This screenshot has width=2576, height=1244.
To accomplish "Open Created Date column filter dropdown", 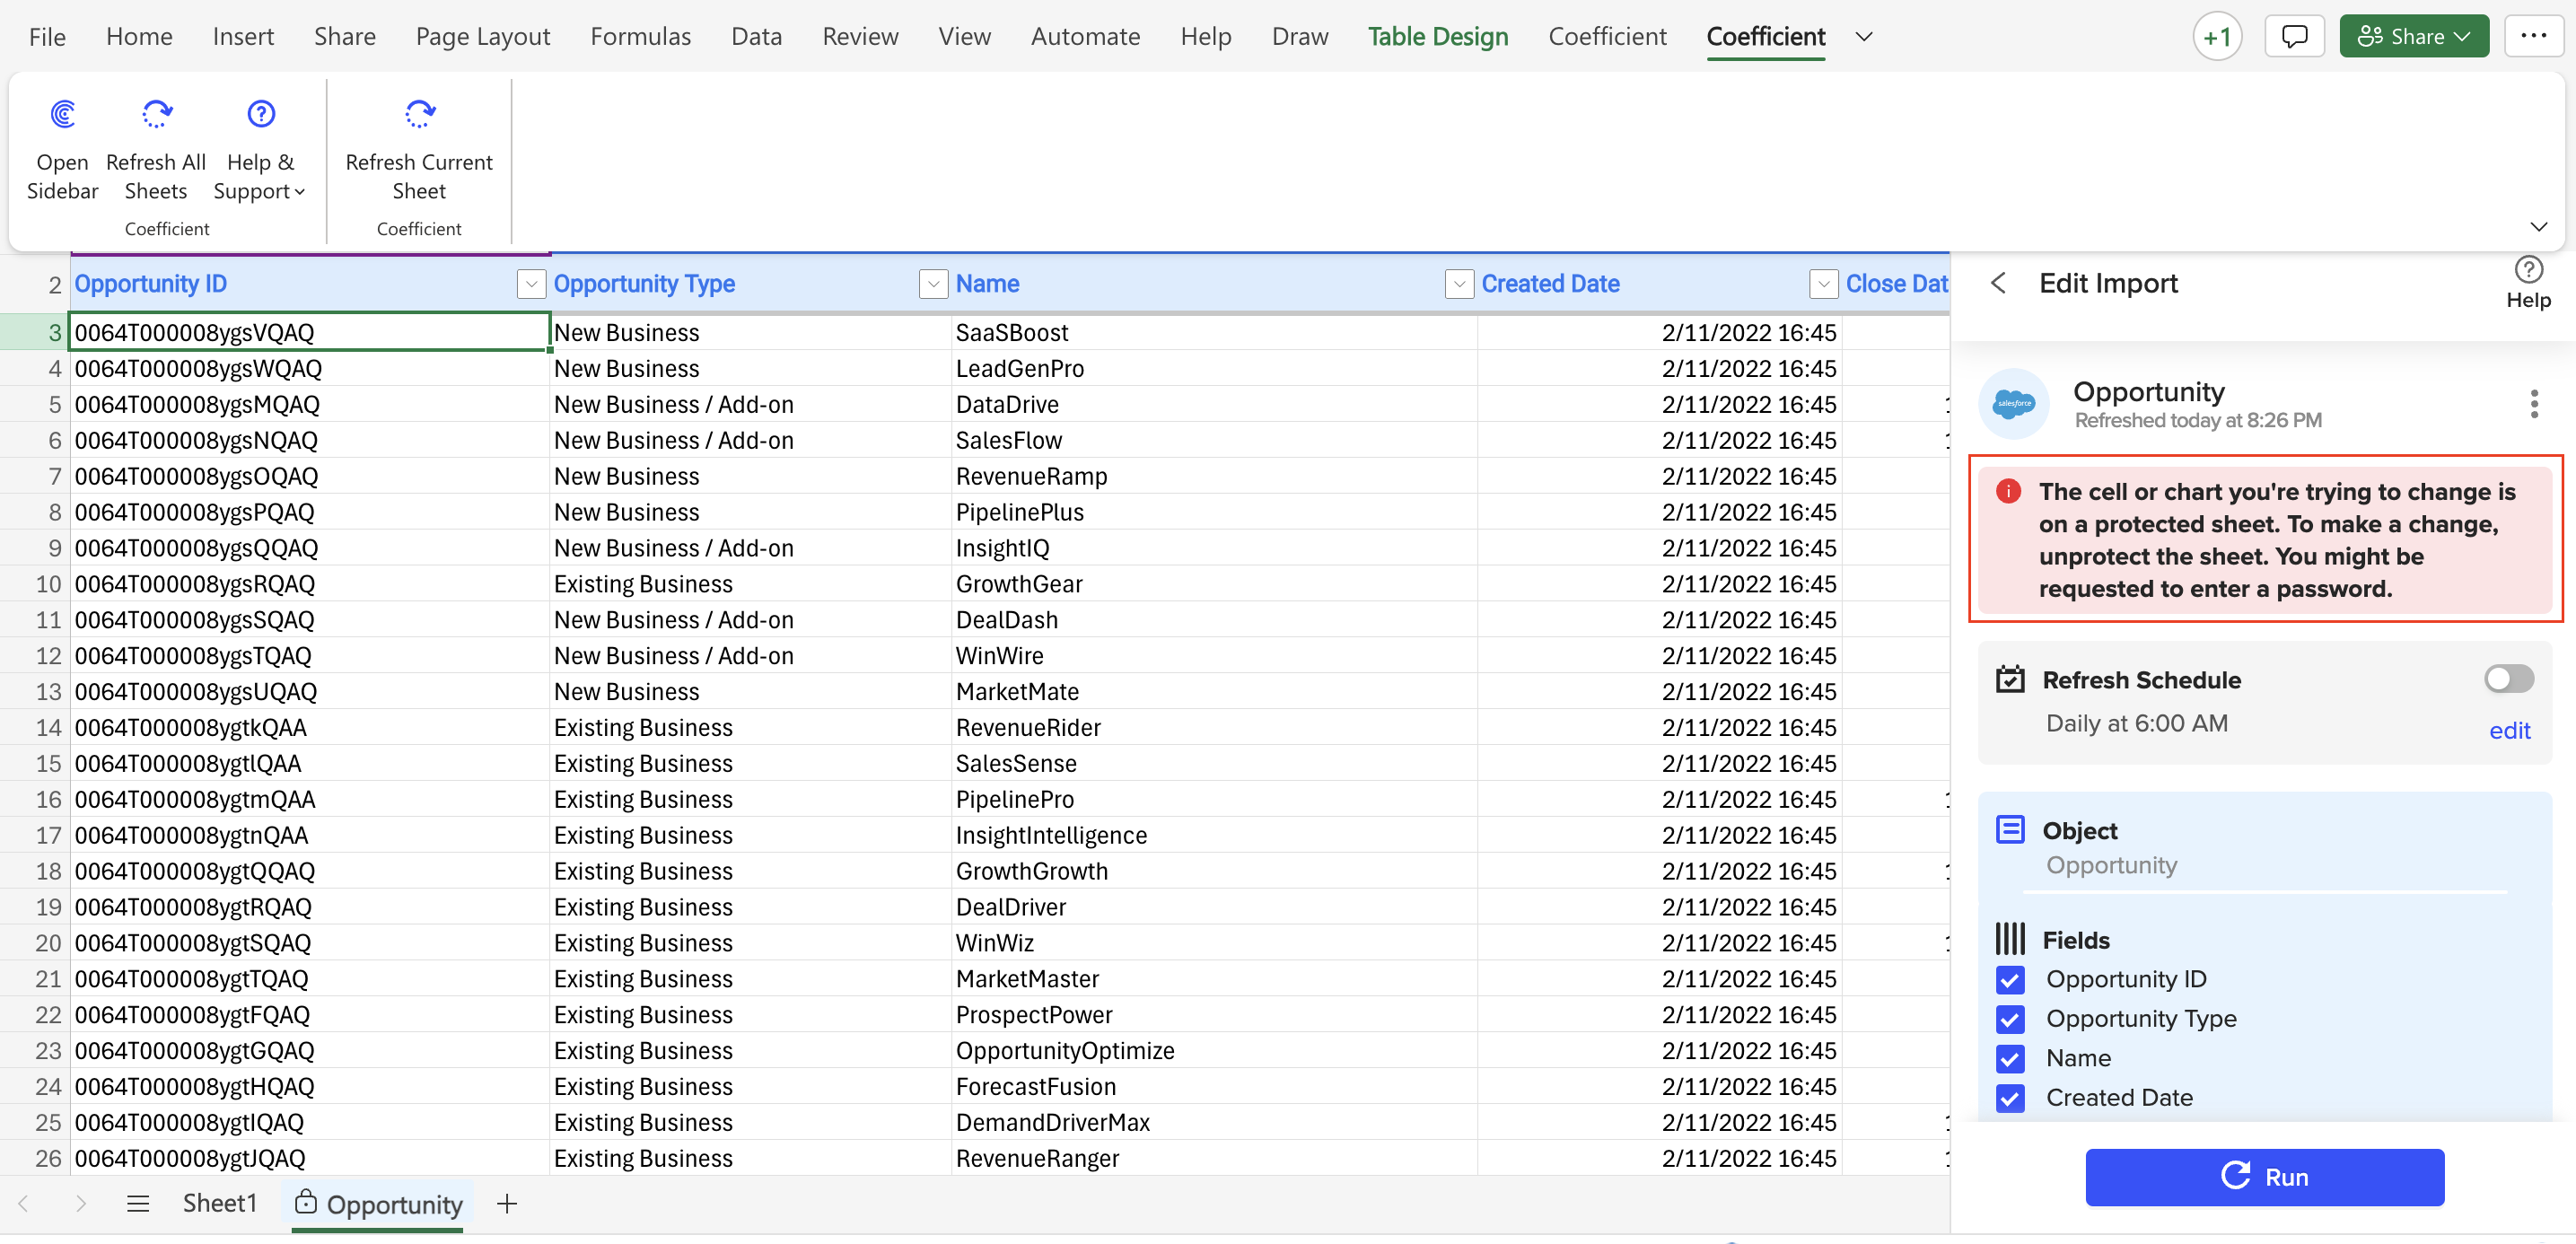I will (1824, 284).
